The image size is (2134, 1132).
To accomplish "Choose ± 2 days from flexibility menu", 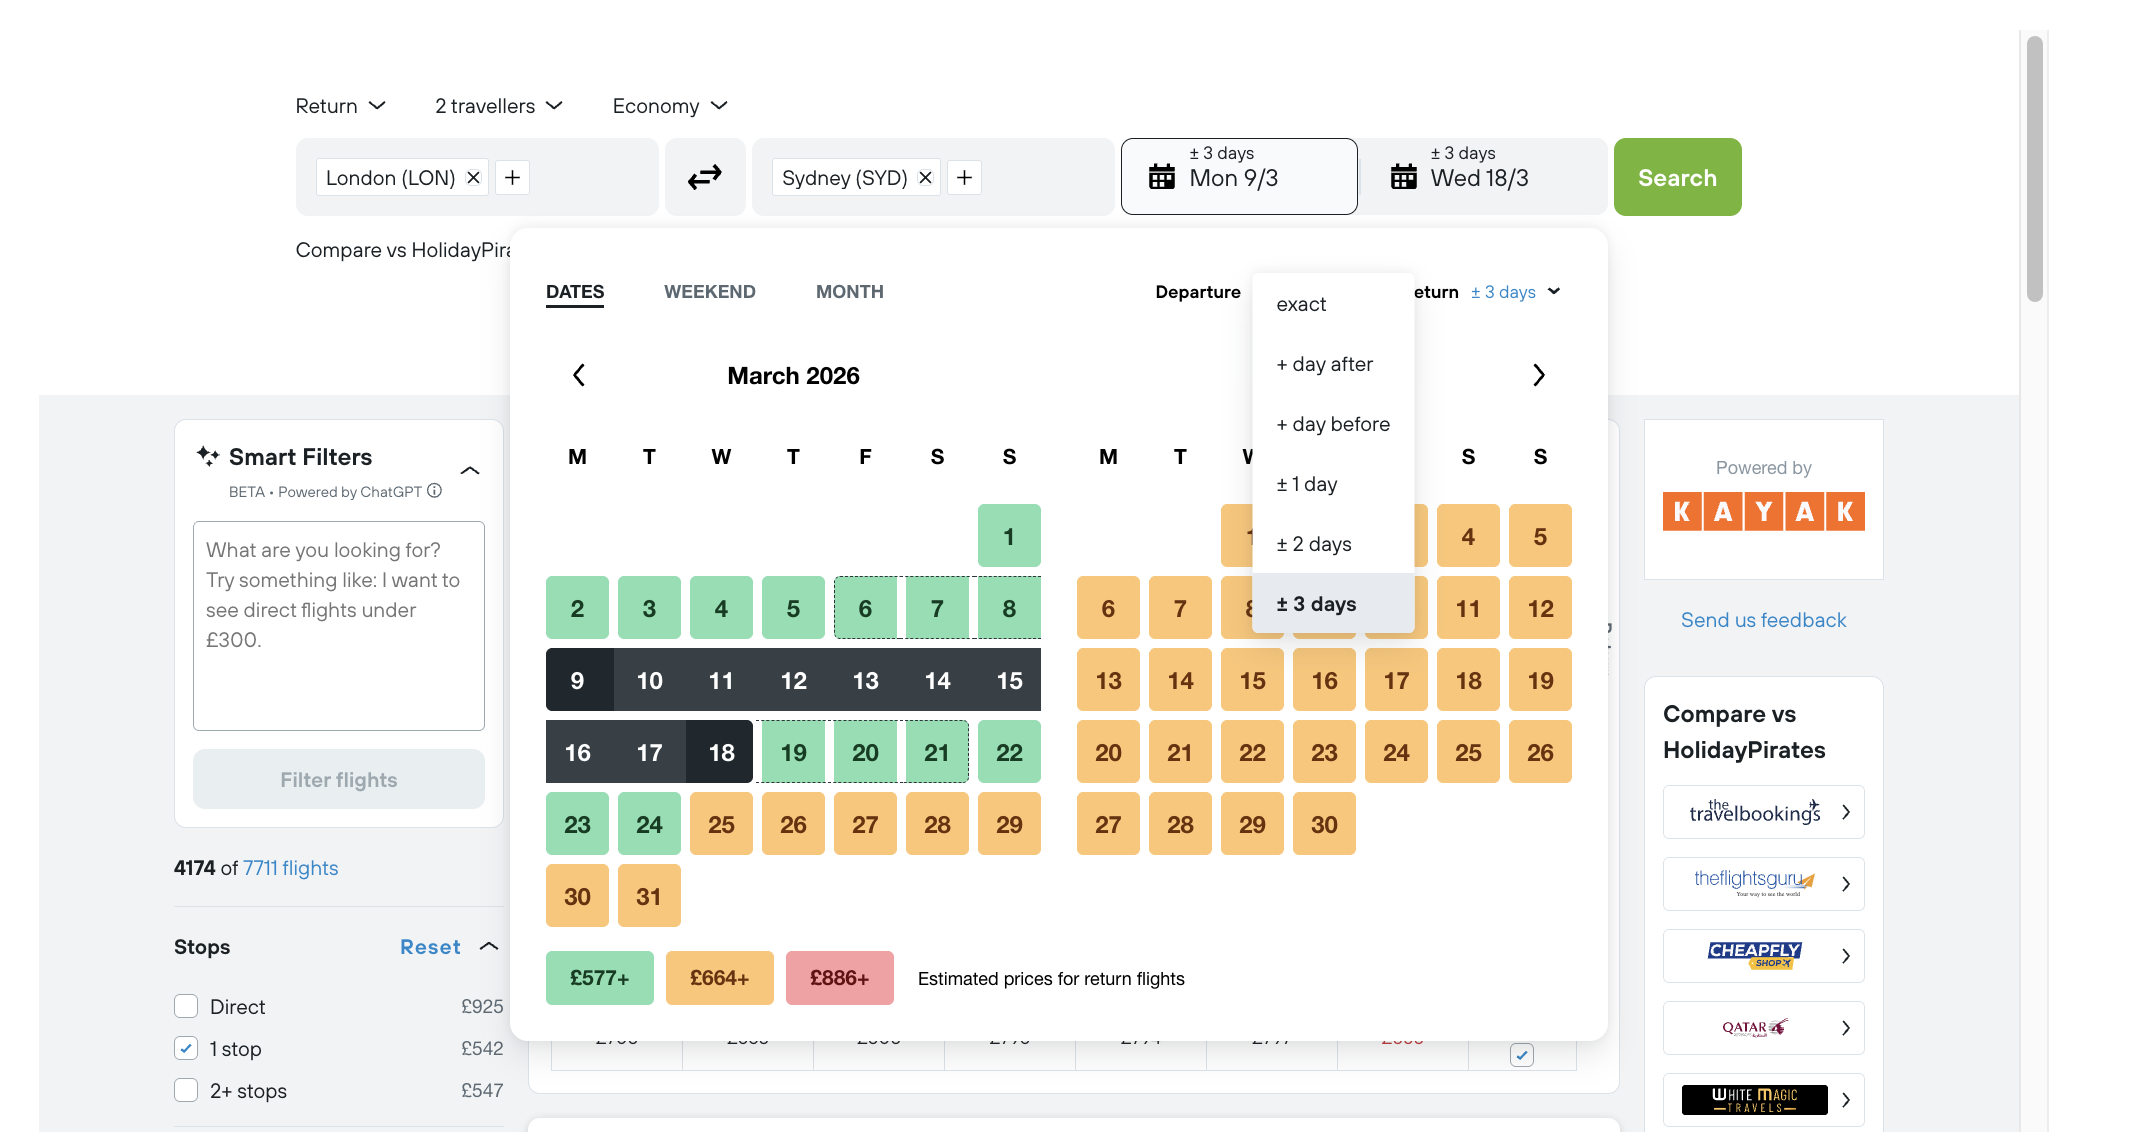I will pyautogui.click(x=1313, y=544).
